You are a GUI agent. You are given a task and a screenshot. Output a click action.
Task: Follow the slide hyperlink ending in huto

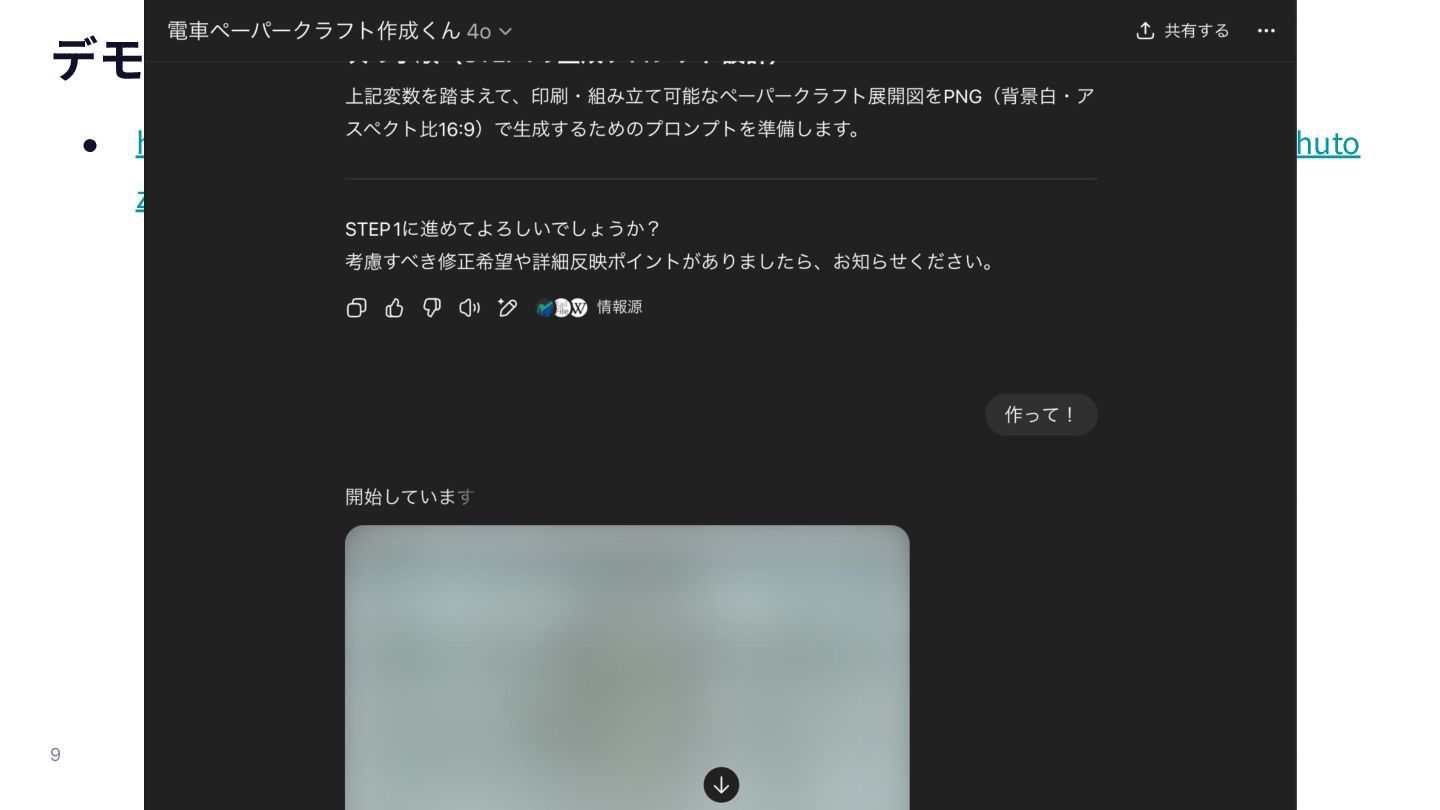click(x=1328, y=144)
